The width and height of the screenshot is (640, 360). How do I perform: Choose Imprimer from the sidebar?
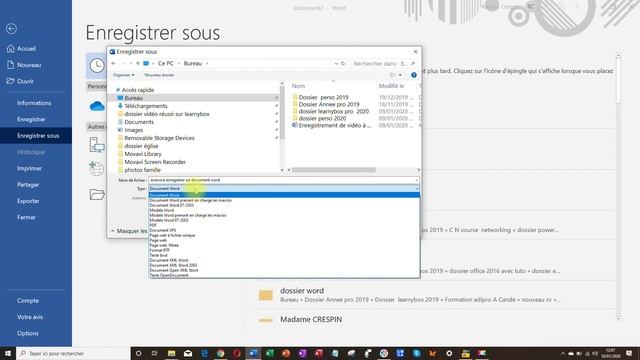(29, 168)
